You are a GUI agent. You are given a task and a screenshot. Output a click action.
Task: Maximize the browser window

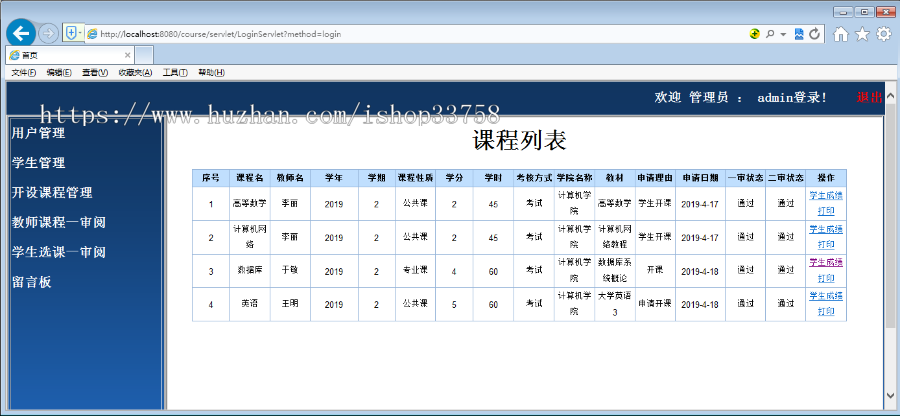tap(862, 11)
